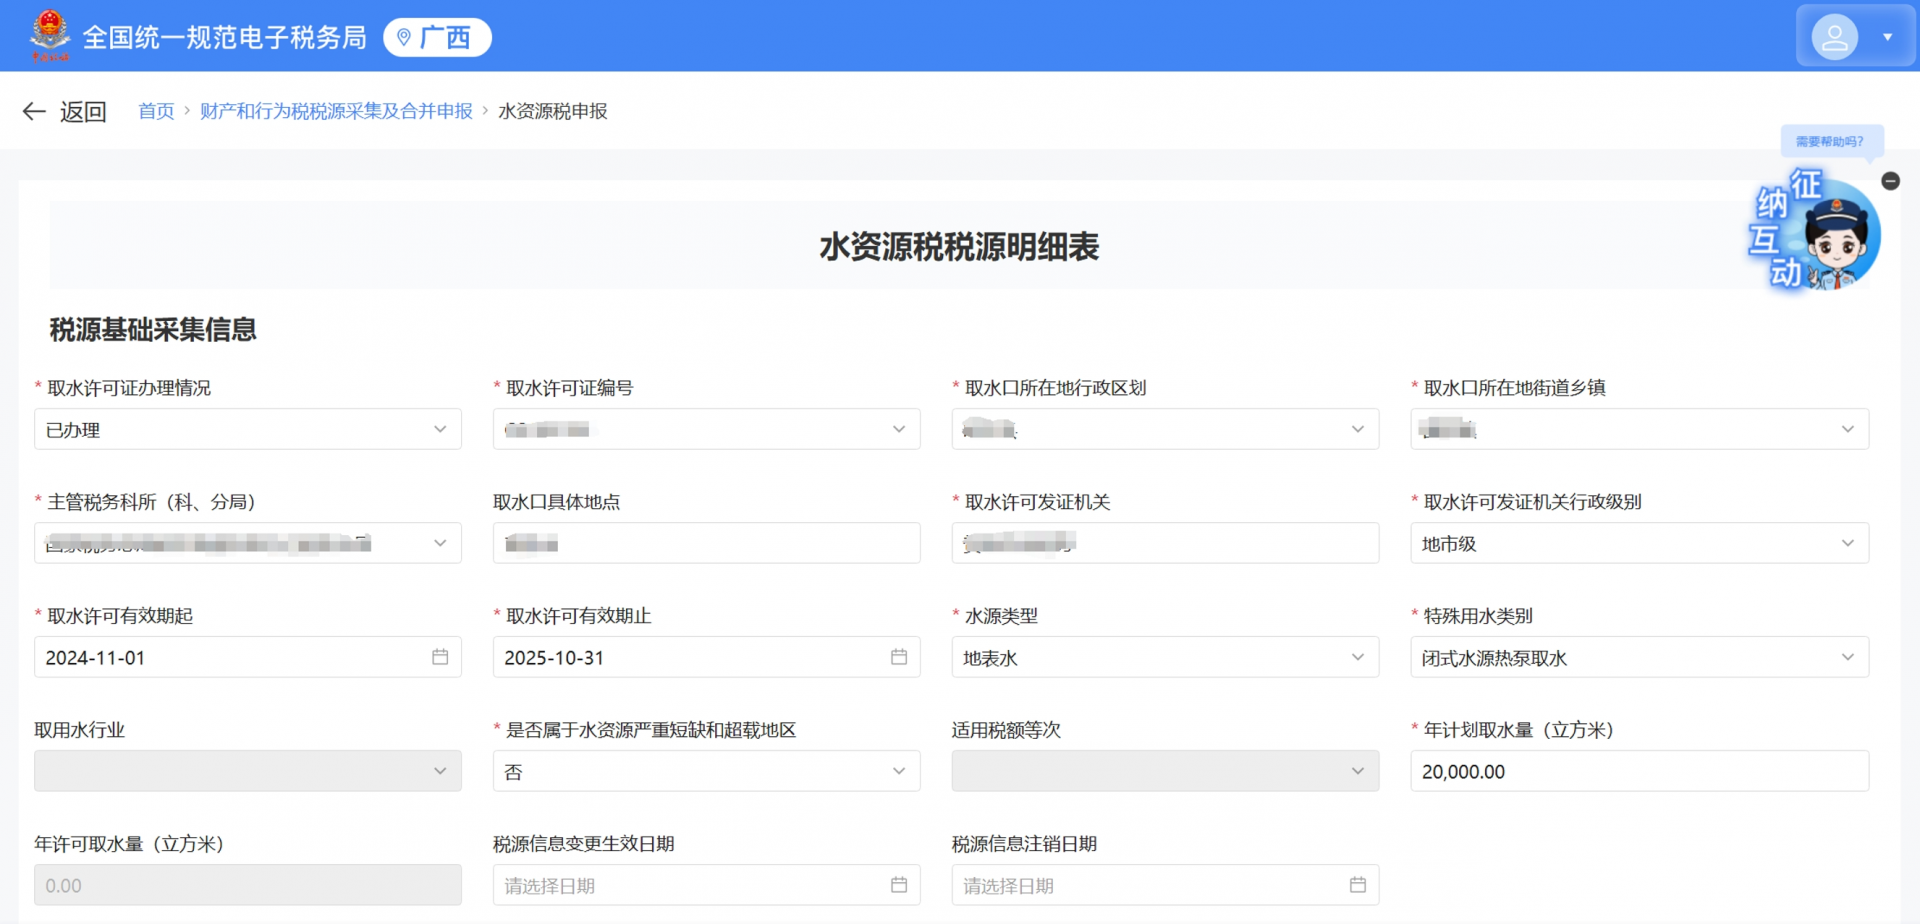This screenshot has height=924, width=1920.
Task: Click the 广西 region selector
Action: pos(437,37)
